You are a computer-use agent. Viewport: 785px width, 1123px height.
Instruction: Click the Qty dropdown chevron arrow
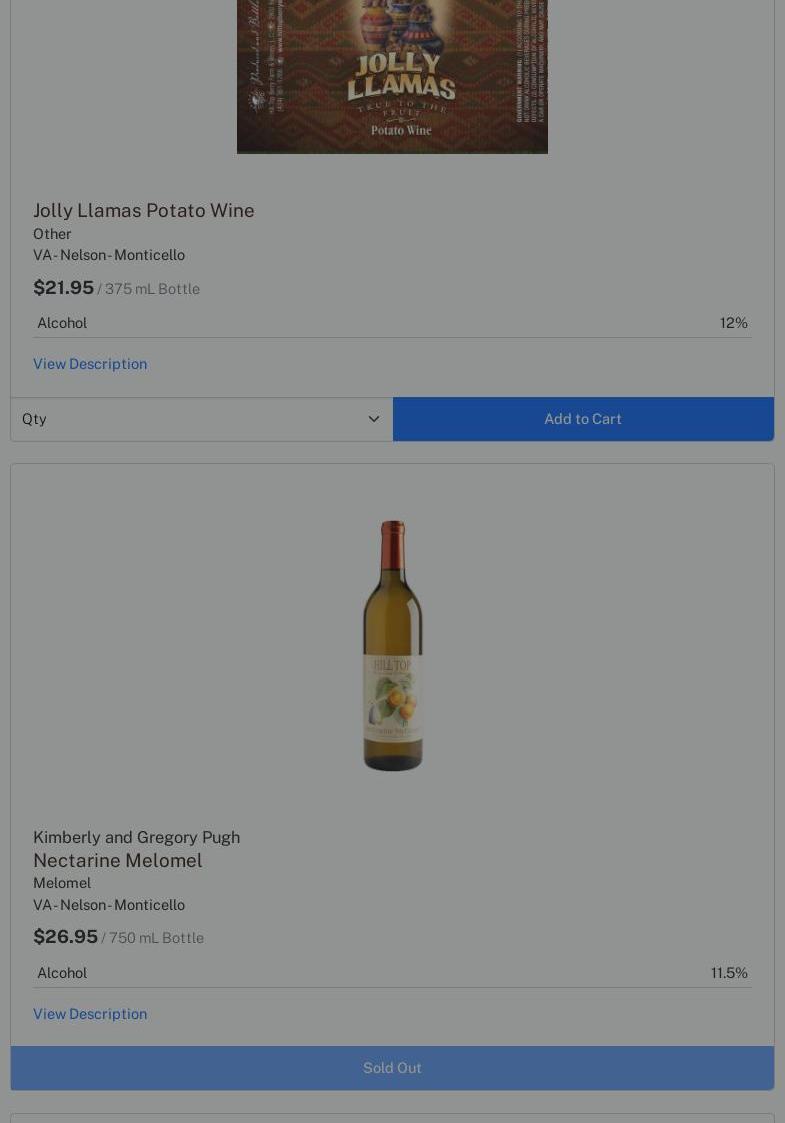click(x=374, y=419)
